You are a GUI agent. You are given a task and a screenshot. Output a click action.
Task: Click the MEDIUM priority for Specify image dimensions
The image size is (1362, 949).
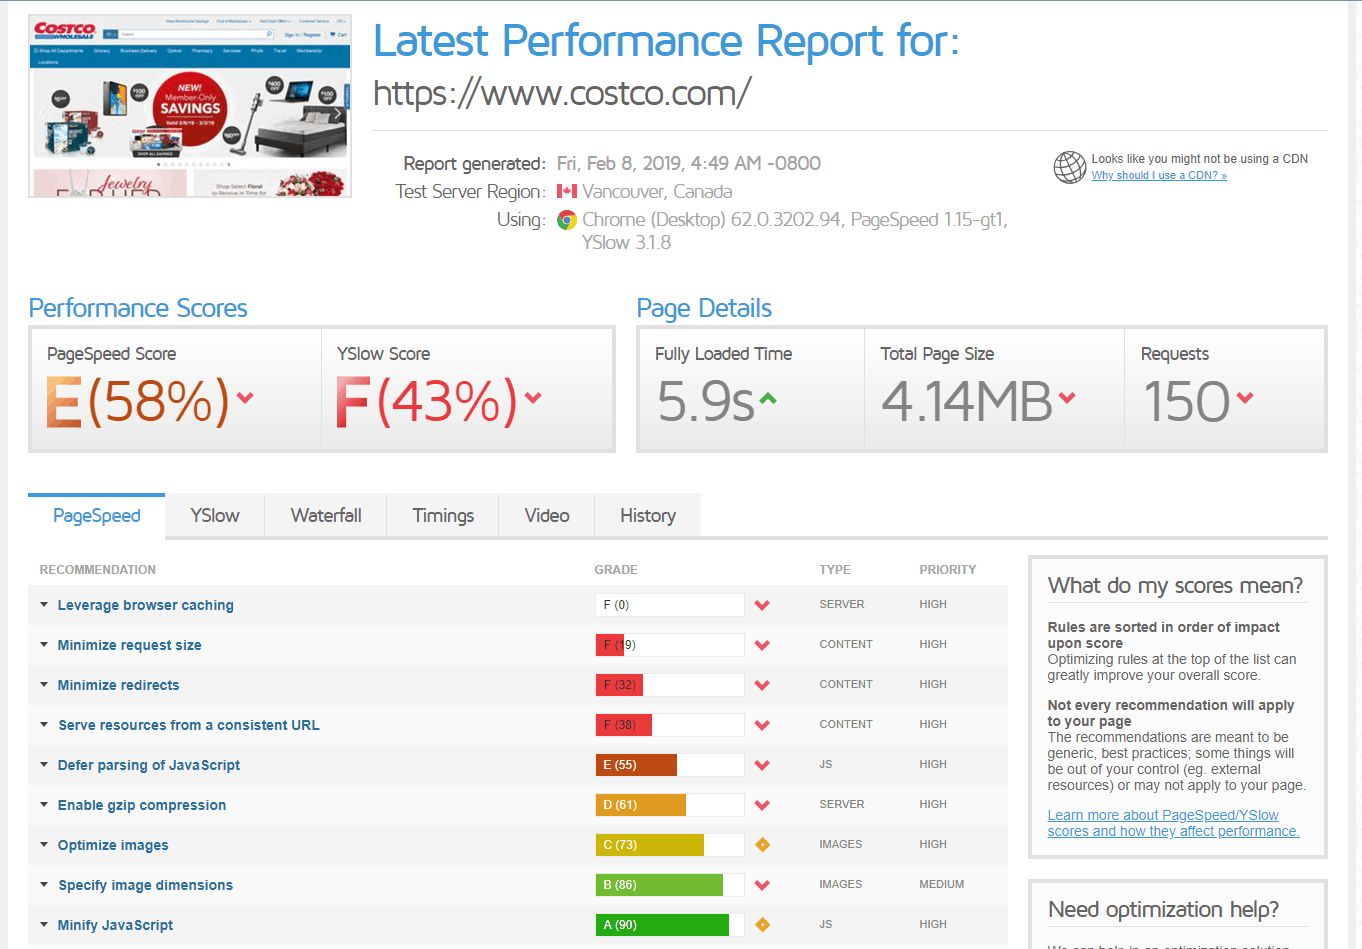tap(942, 885)
